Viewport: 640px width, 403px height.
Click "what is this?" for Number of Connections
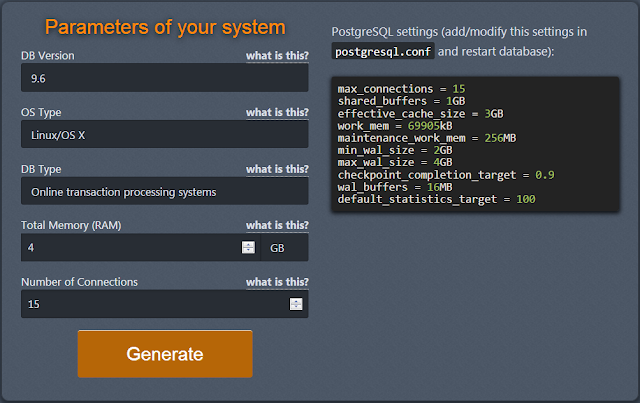[x=277, y=282]
